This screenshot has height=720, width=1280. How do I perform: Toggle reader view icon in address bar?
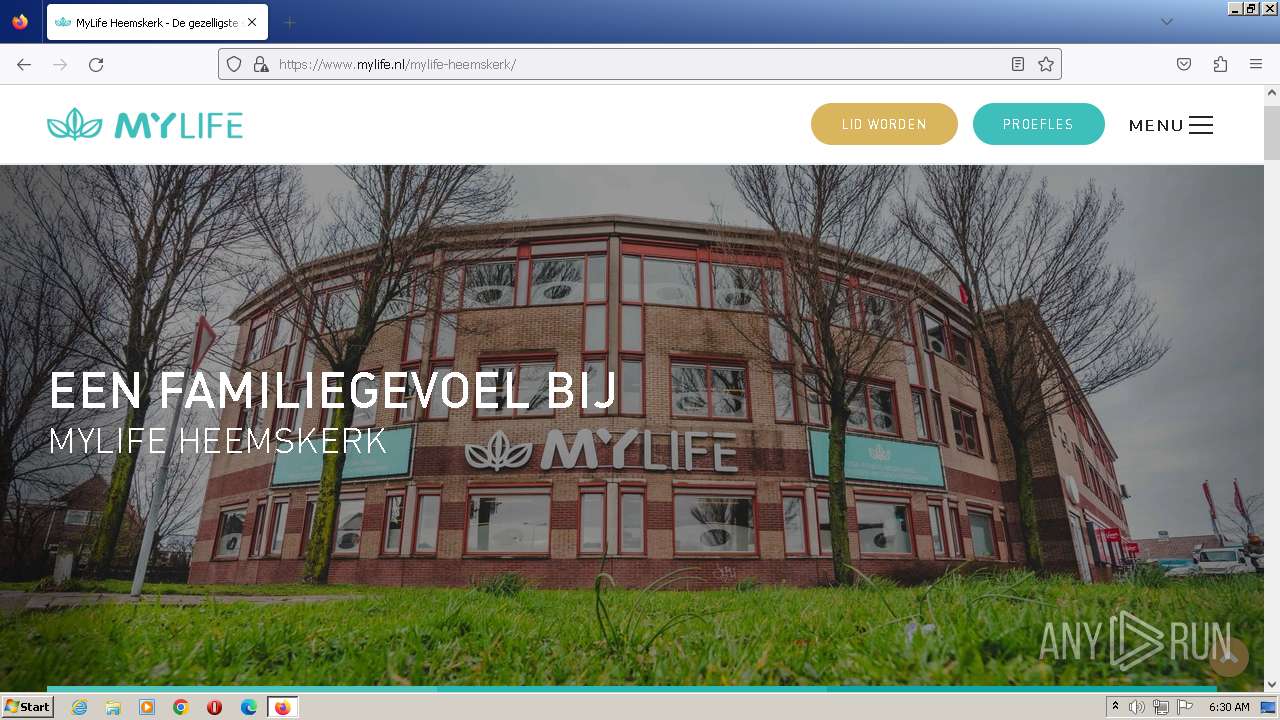pos(1018,64)
